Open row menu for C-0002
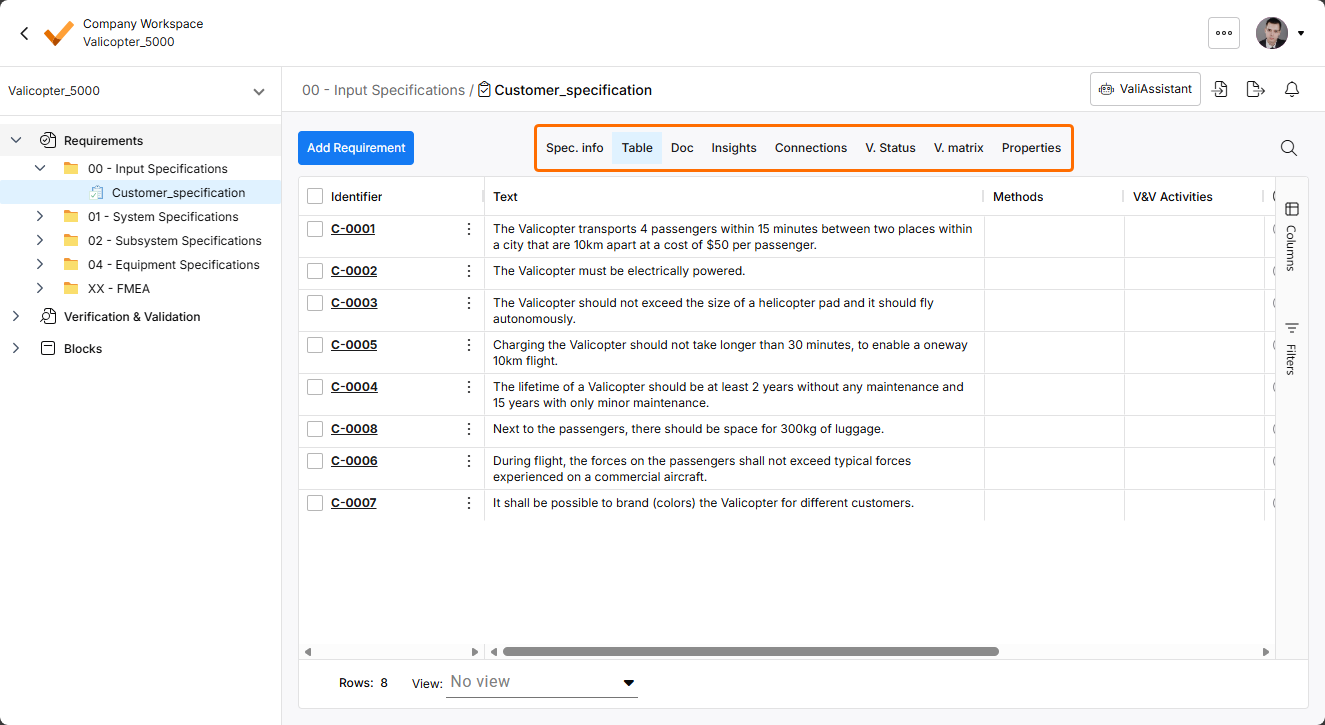 pos(469,271)
